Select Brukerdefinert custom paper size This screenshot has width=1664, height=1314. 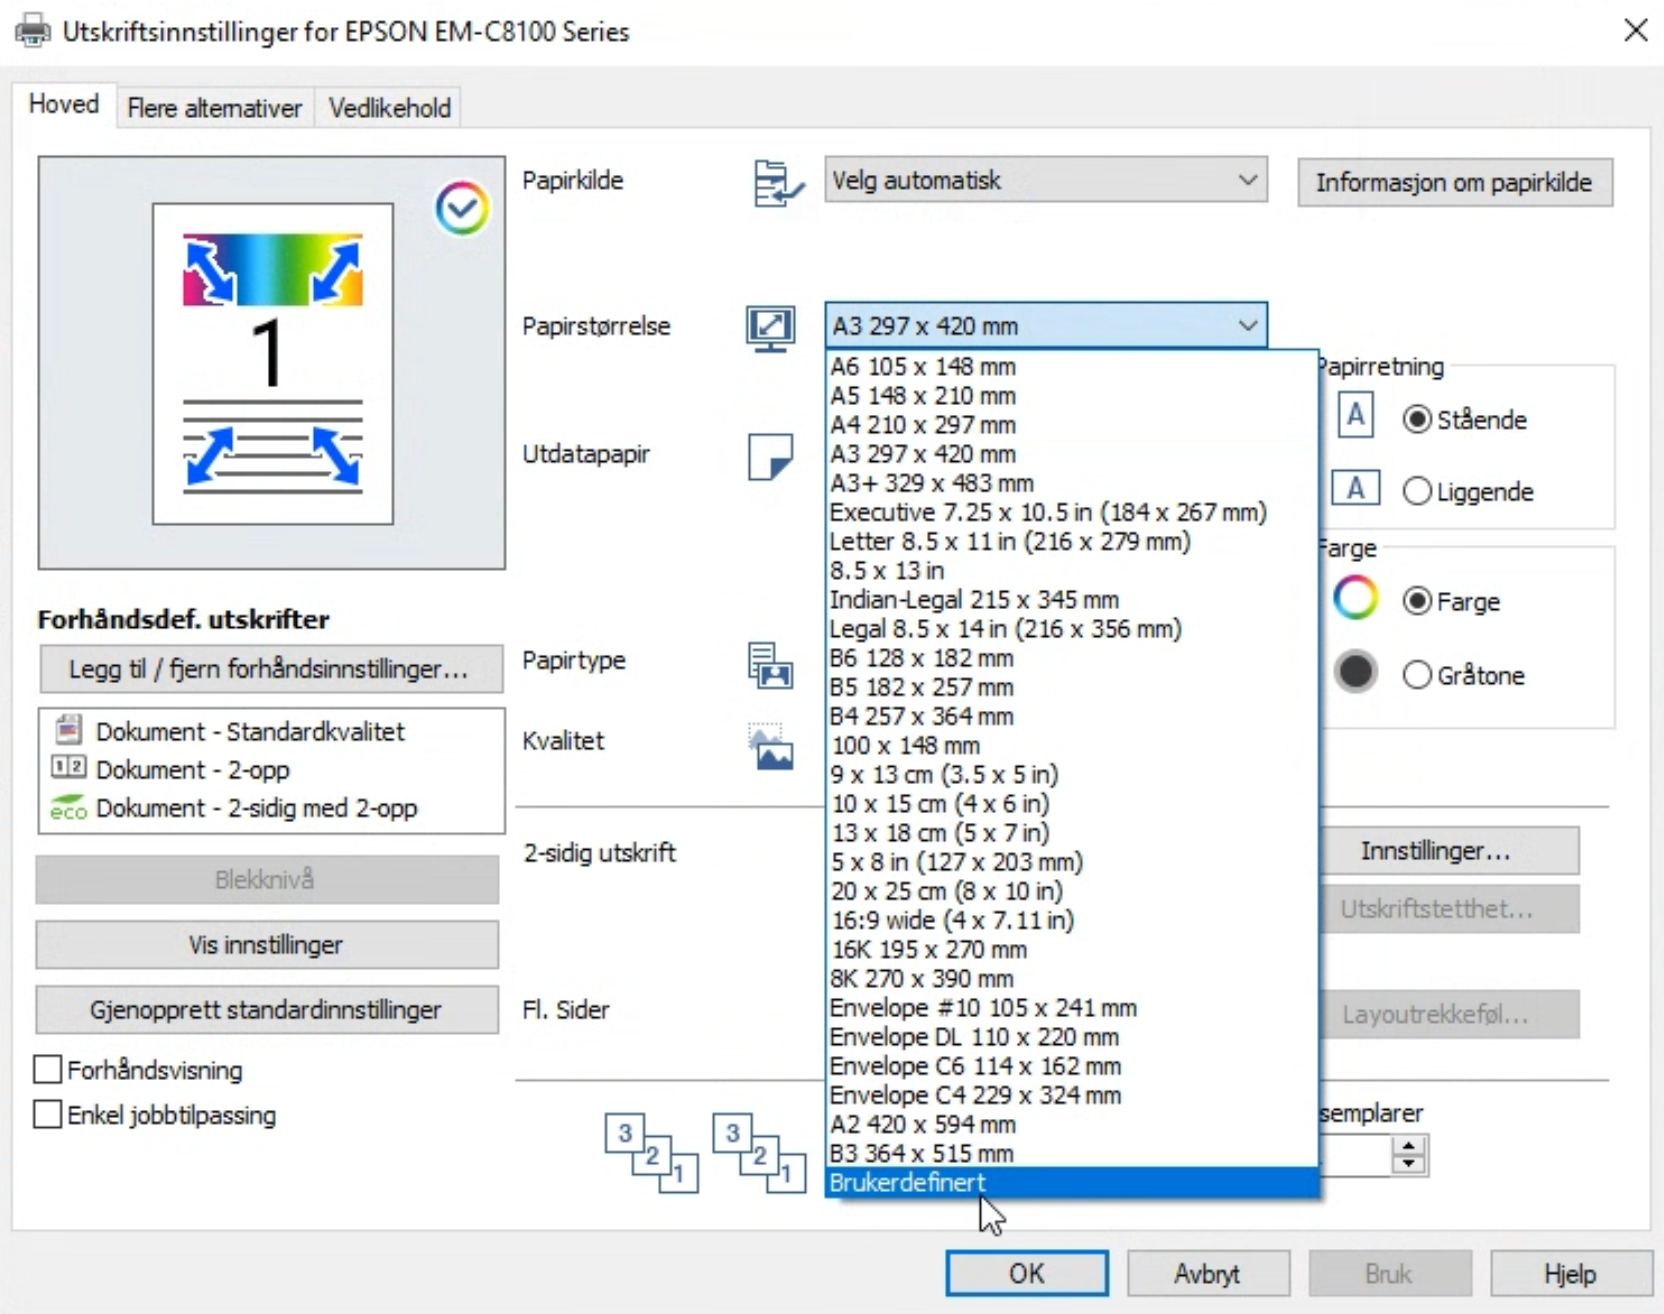(1072, 1182)
